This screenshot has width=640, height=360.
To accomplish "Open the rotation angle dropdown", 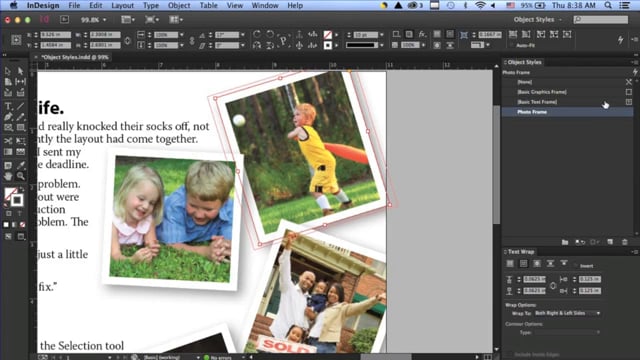I will click(243, 35).
